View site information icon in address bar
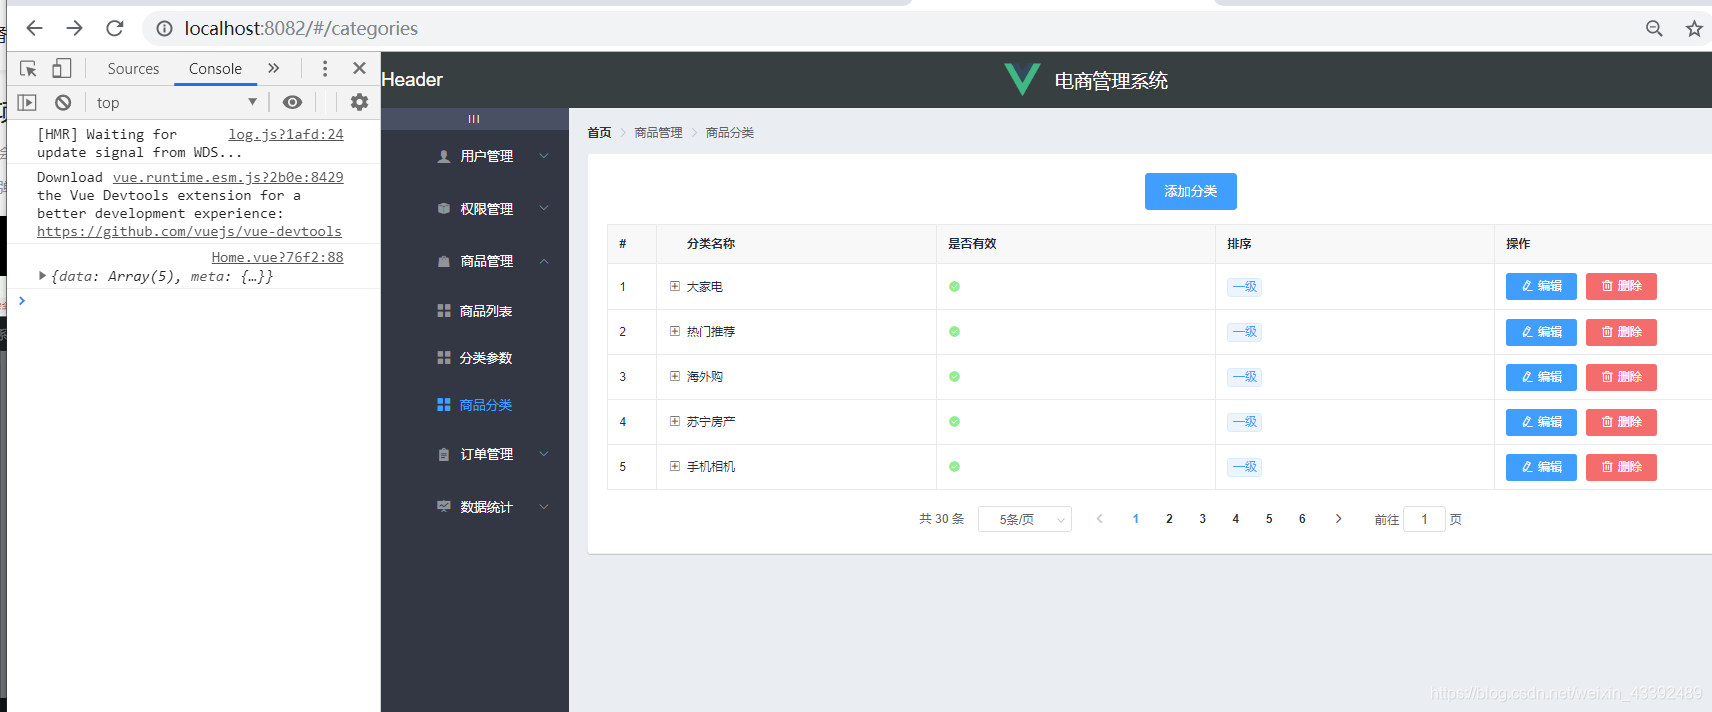Image resolution: width=1712 pixels, height=712 pixels. pos(164,29)
